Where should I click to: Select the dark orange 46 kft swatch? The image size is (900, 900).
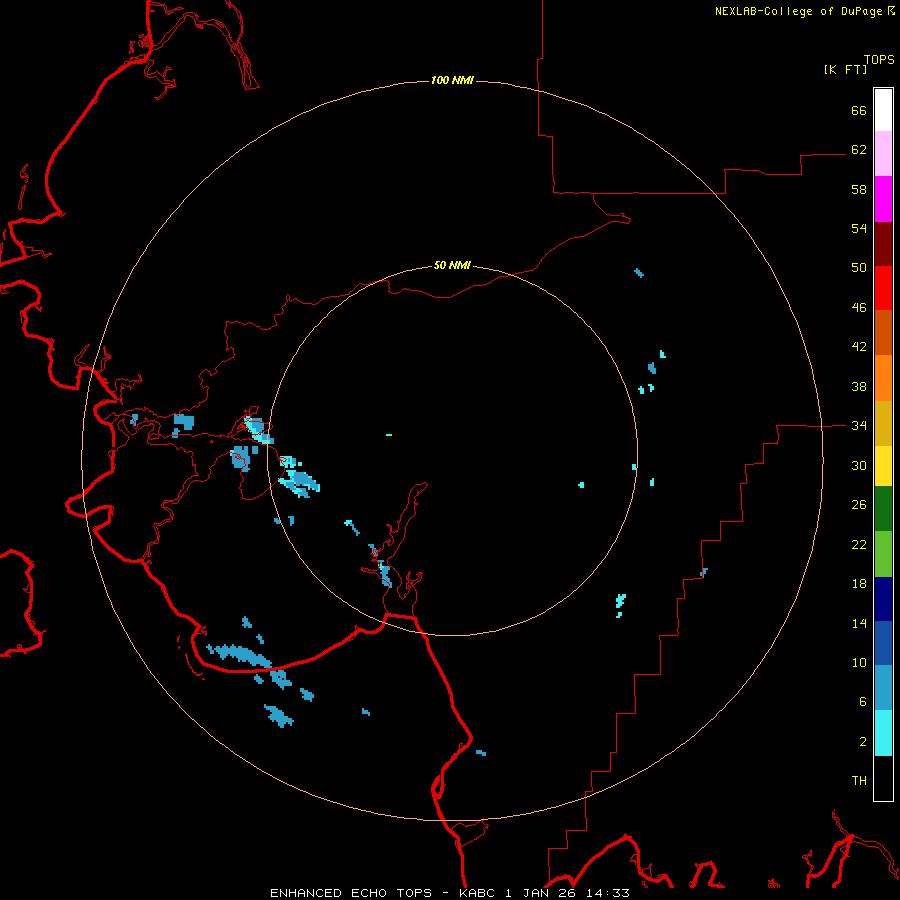[883, 333]
